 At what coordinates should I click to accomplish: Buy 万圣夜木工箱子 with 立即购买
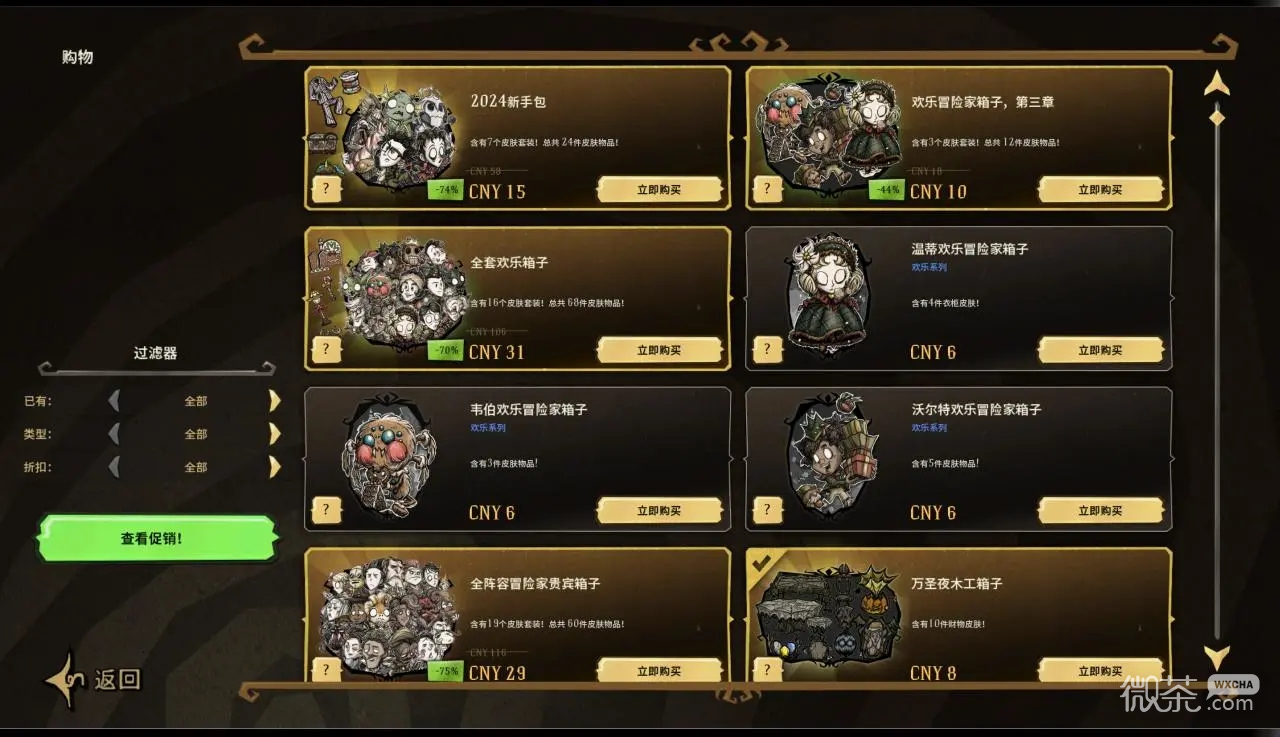click(1100, 670)
